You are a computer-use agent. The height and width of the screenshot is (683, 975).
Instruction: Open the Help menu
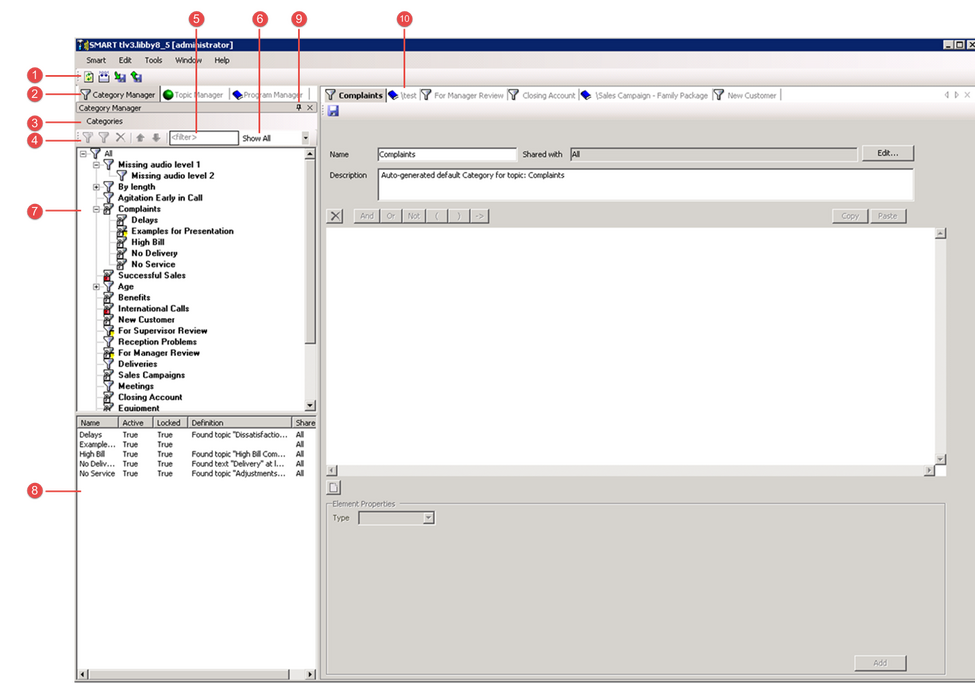(222, 60)
